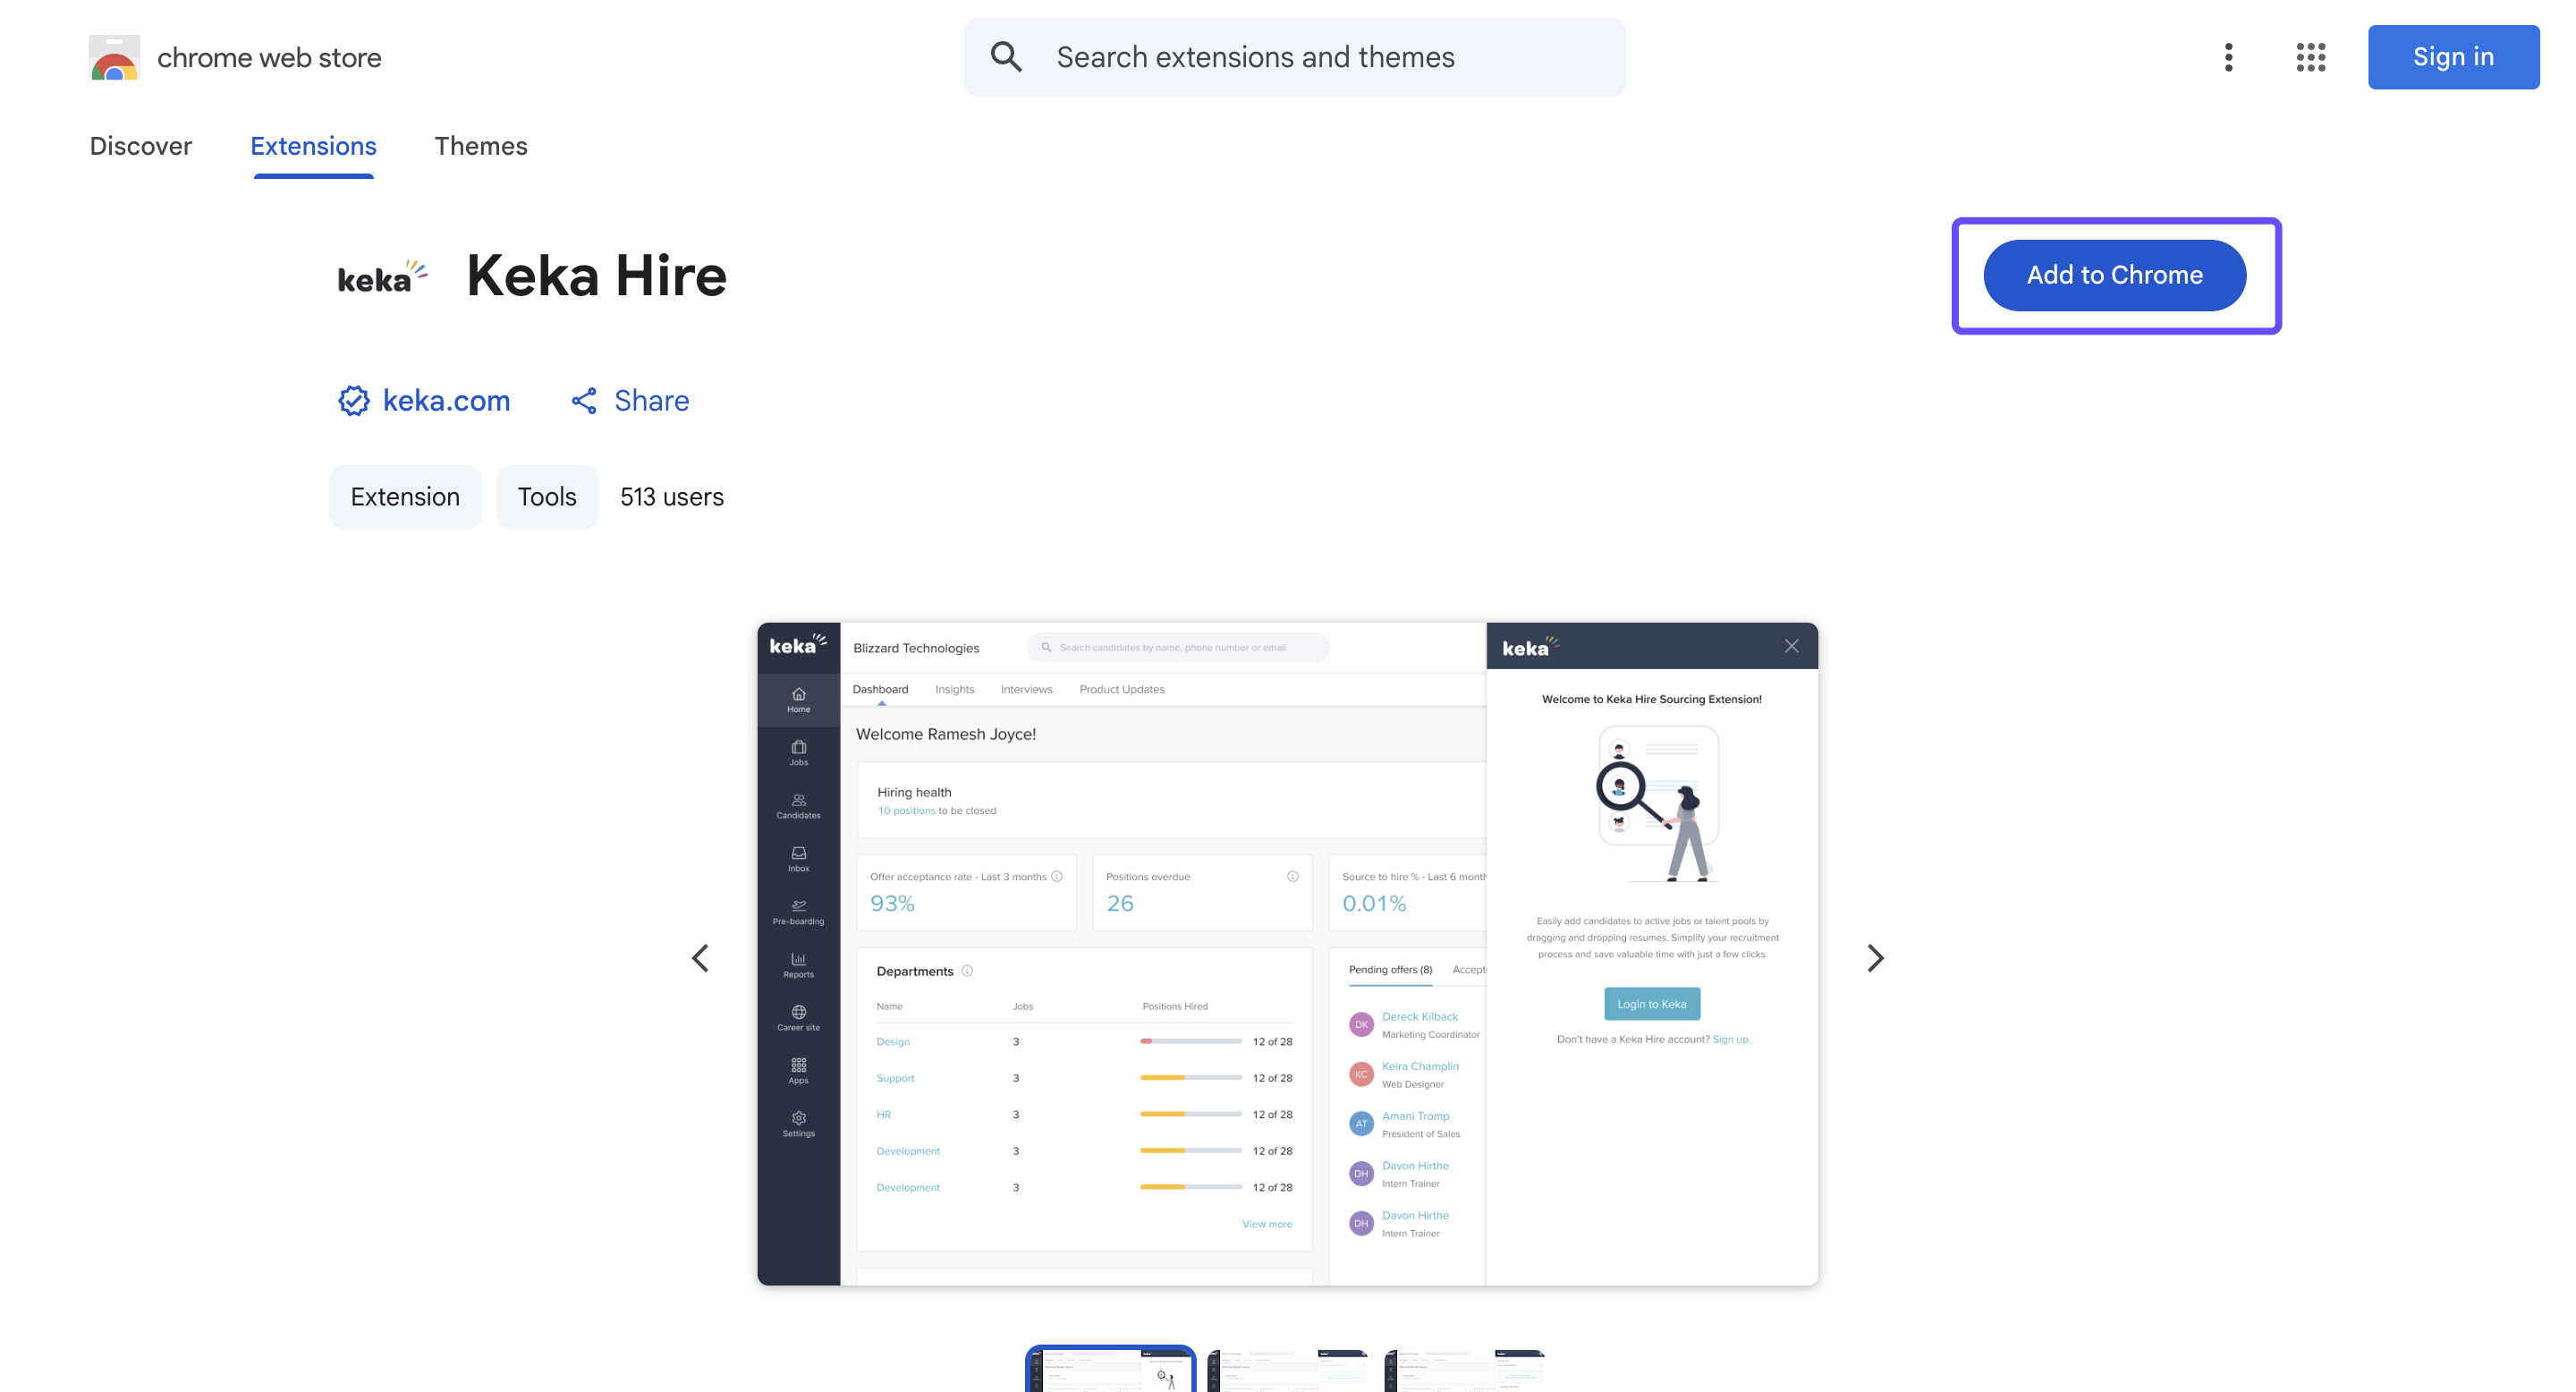The image size is (2576, 1392).
Task: Open the Google apps grid icon
Action: 2310,57
